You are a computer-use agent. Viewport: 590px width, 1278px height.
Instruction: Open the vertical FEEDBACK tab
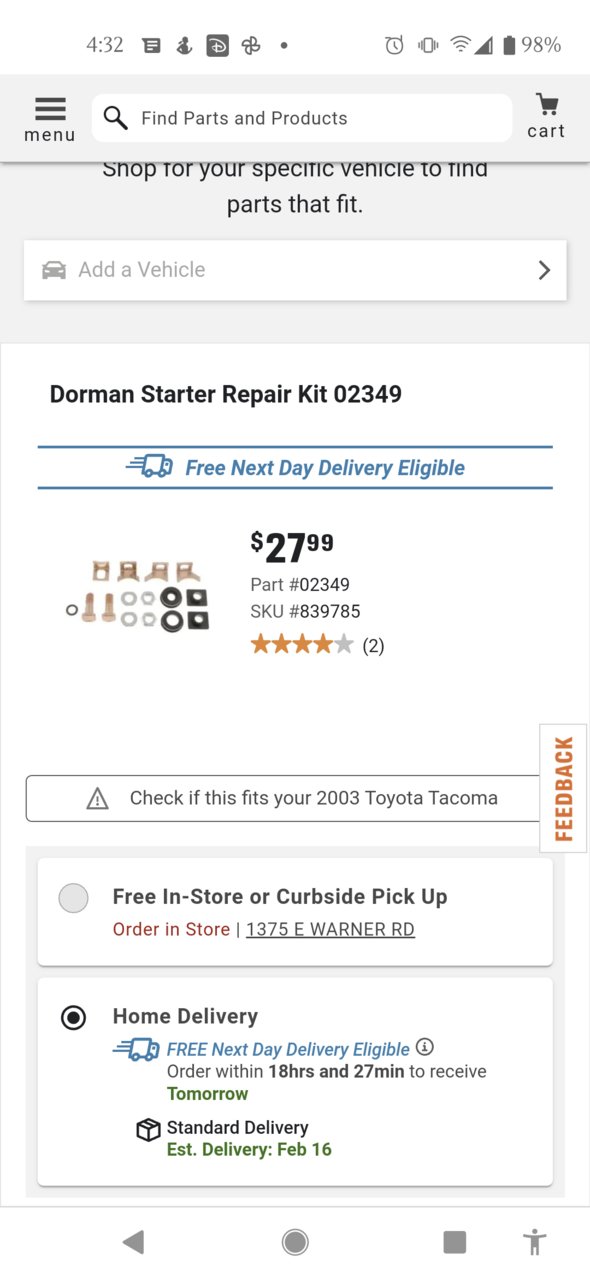tap(563, 788)
